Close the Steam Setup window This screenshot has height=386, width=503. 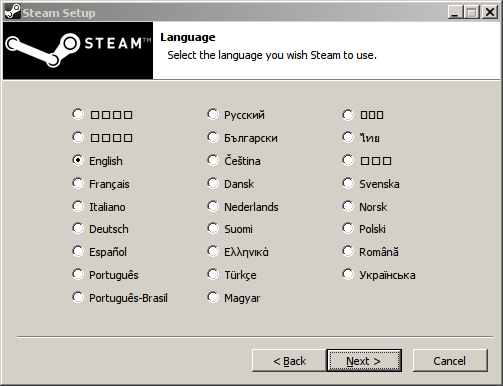coord(490,12)
